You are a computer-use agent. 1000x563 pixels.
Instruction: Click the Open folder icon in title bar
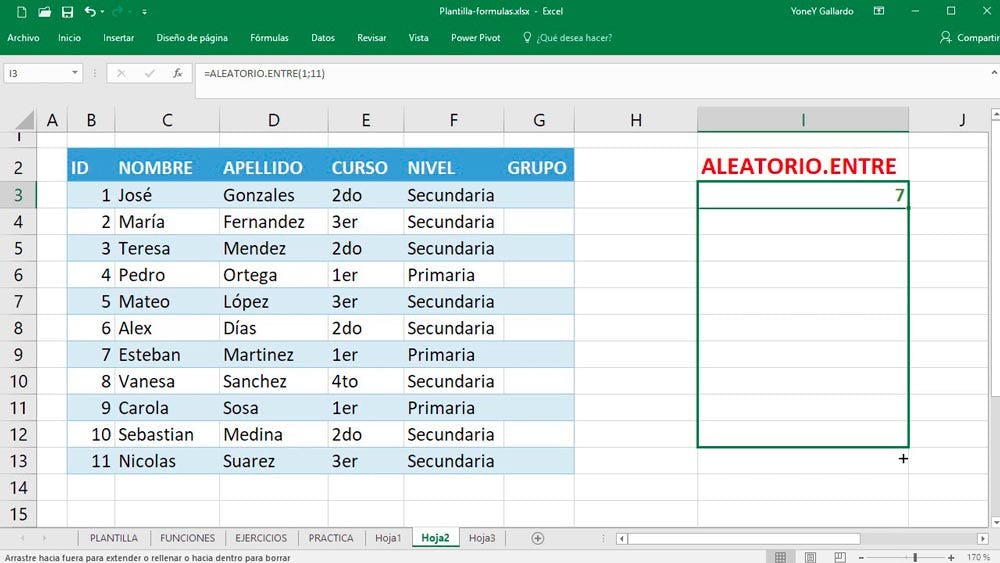tap(44, 12)
